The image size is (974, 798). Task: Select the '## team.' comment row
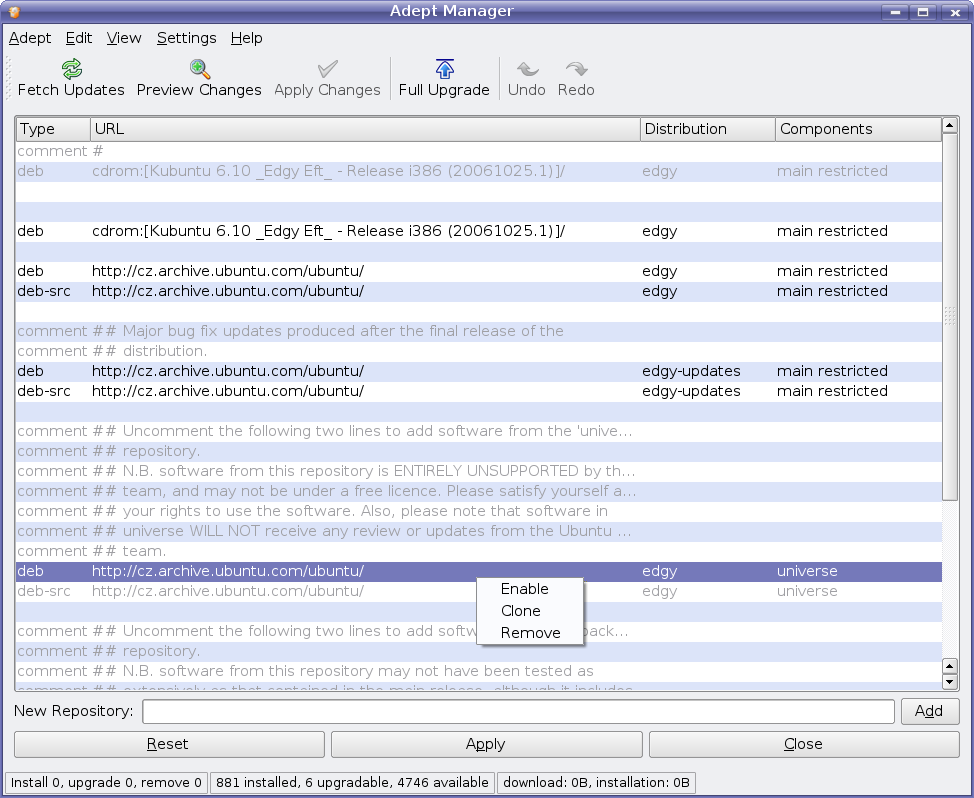click(x=479, y=551)
